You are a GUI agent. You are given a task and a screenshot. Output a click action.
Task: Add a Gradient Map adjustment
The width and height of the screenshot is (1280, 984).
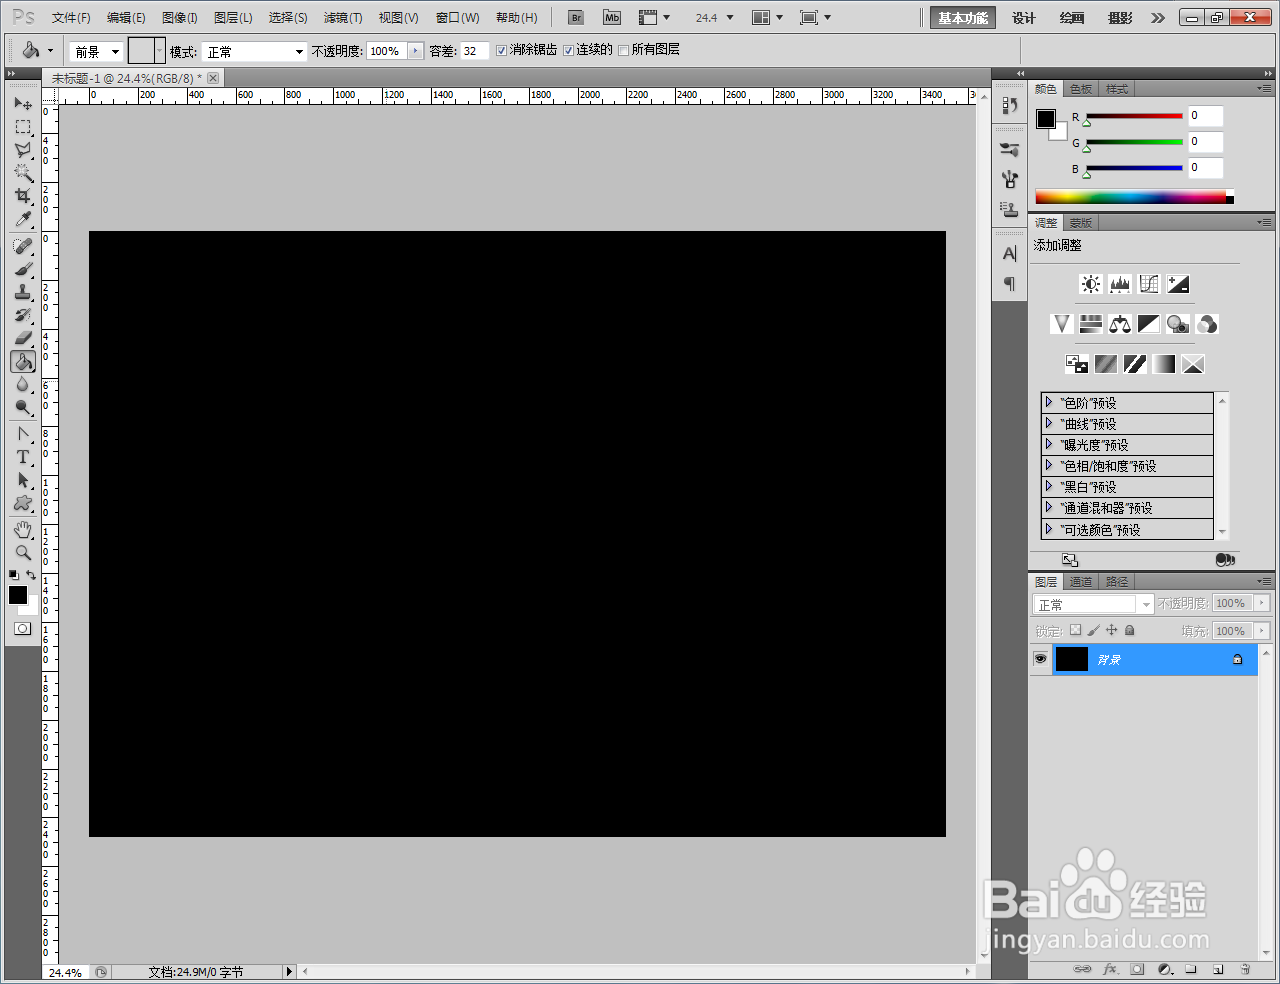click(x=1164, y=364)
